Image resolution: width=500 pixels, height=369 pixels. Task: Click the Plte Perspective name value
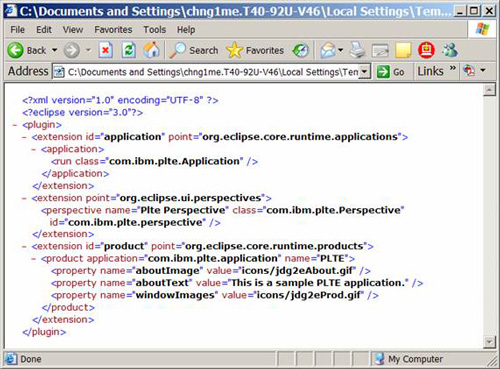183,210
